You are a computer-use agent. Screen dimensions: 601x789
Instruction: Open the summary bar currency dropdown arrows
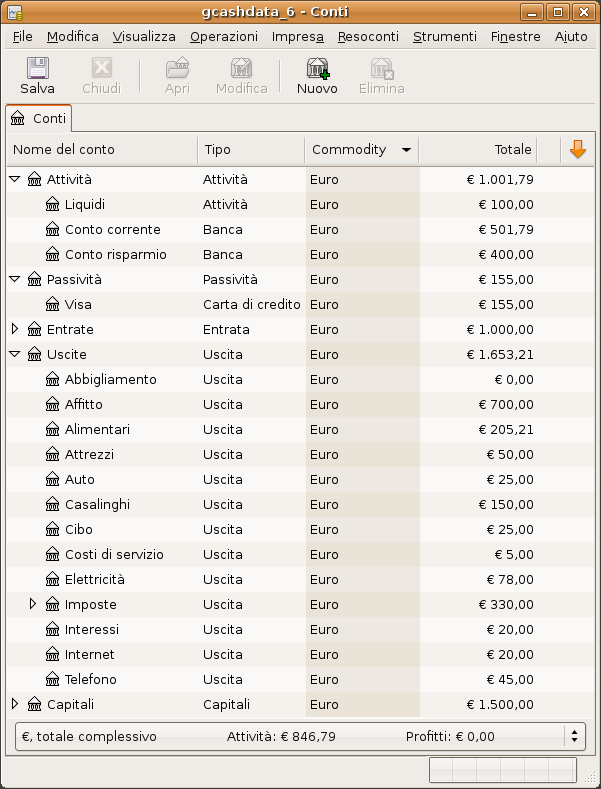tap(574, 736)
